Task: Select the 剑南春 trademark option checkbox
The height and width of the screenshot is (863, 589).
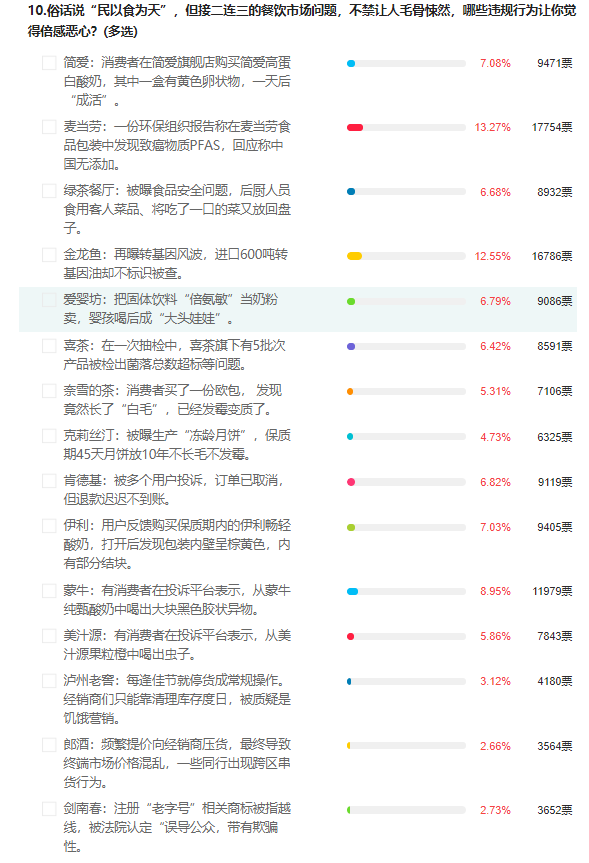Action: [49, 809]
